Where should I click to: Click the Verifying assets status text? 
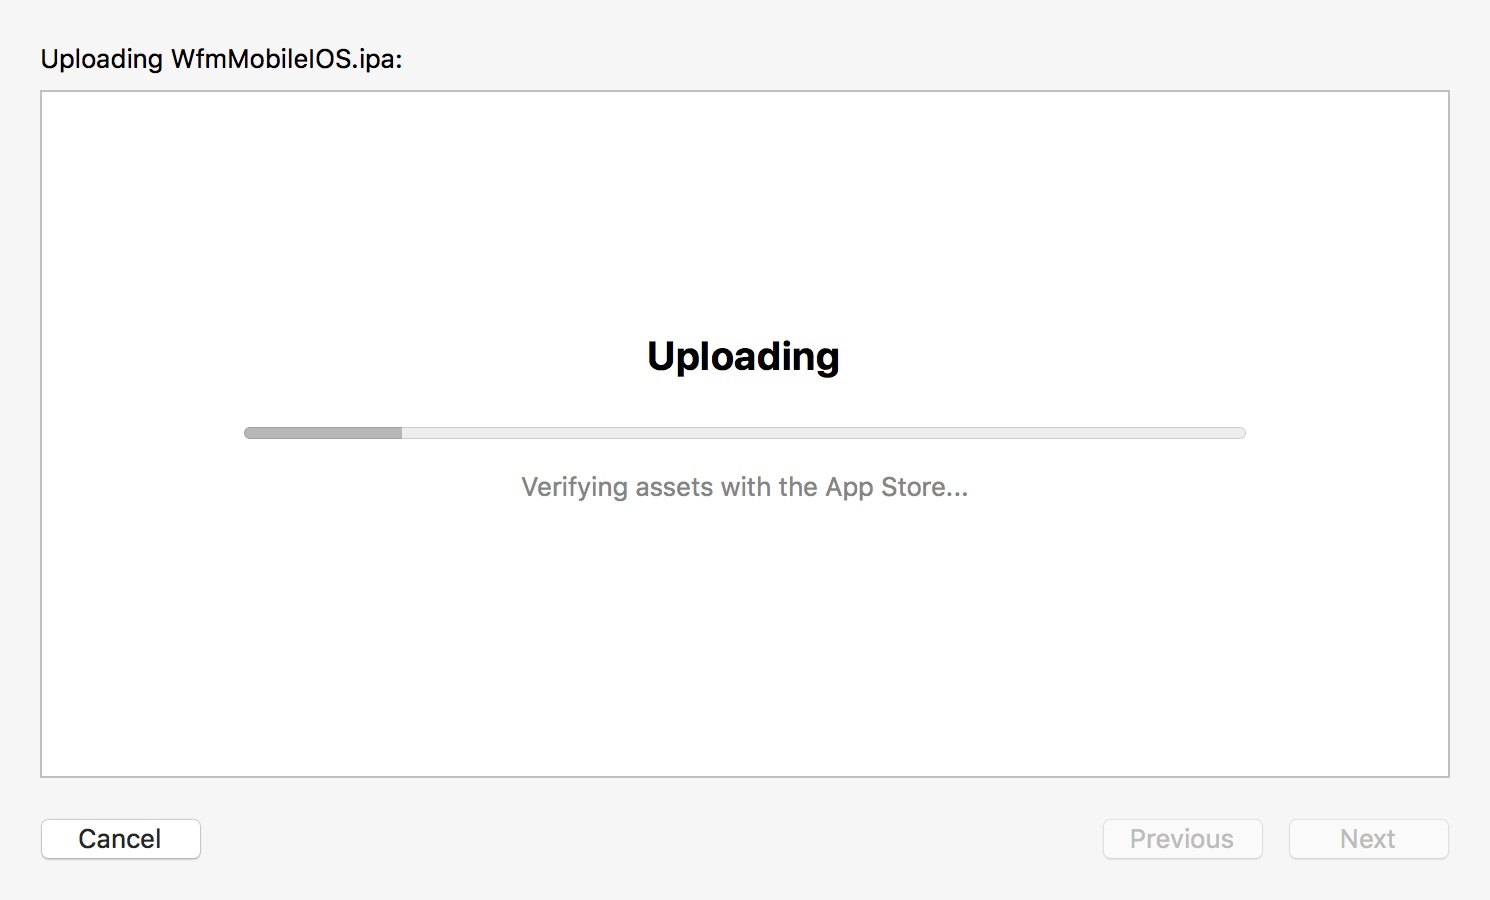click(x=744, y=487)
